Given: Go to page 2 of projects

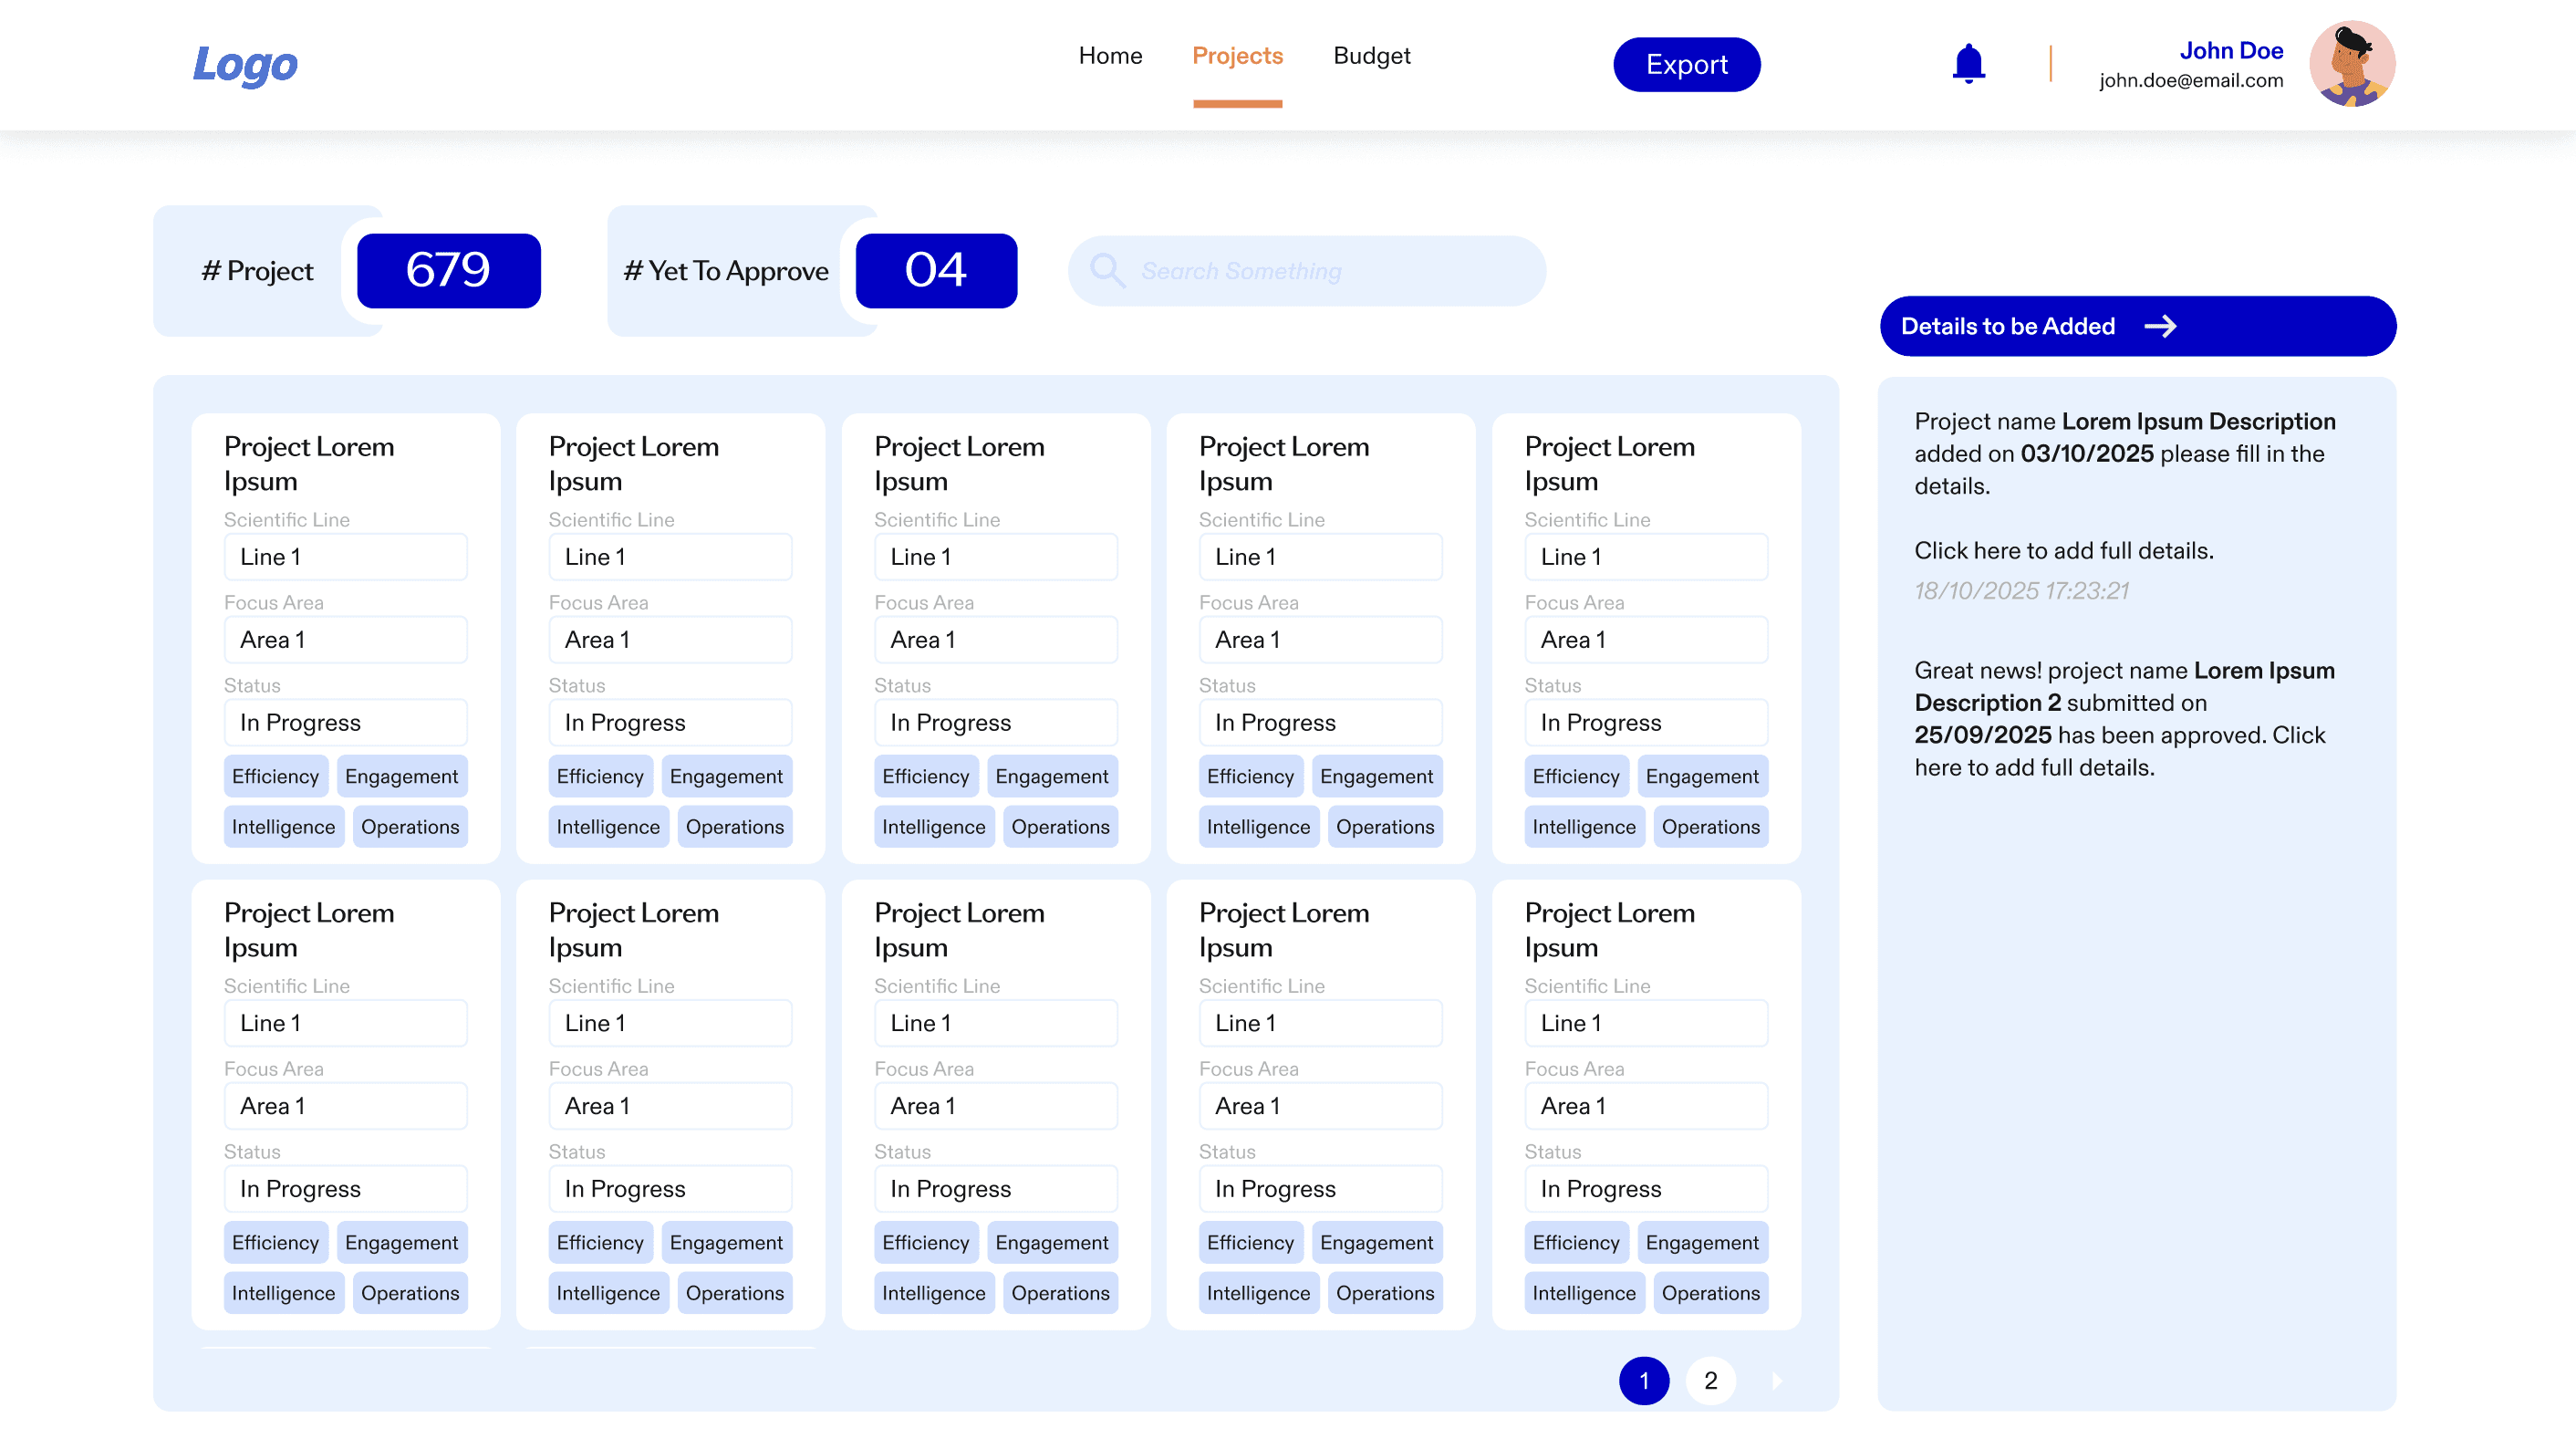Looking at the screenshot, I should 1710,1381.
